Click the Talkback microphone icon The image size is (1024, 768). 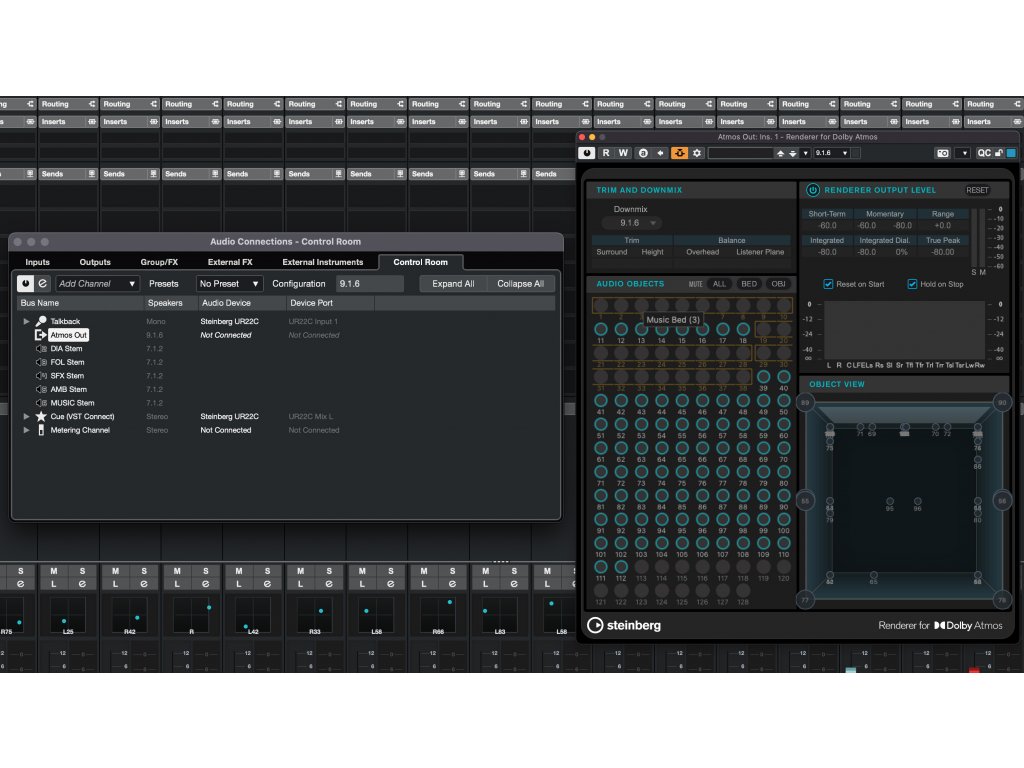41,321
